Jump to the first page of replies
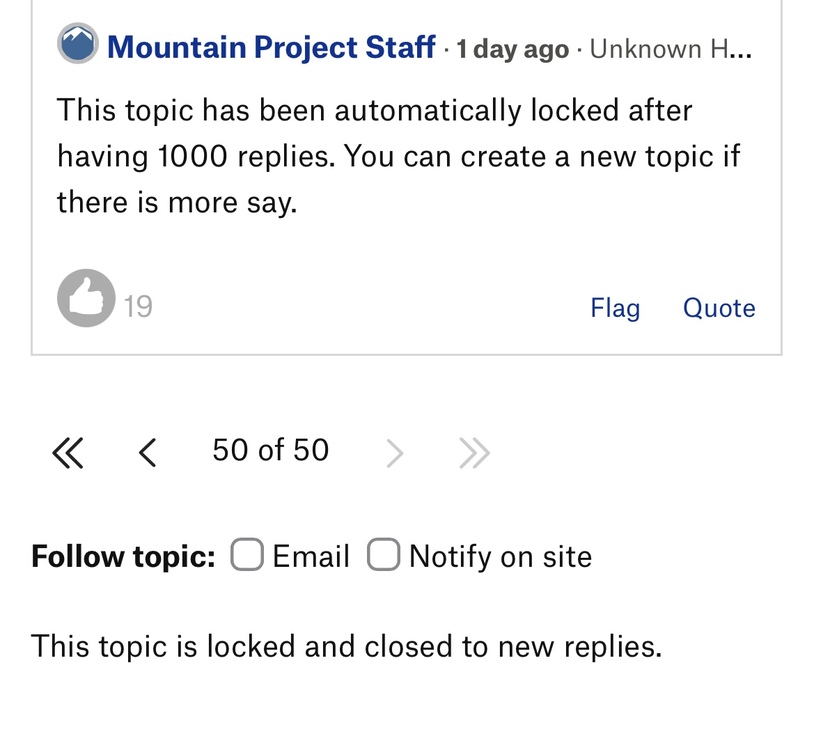The height and width of the screenshot is (750, 814). point(67,454)
